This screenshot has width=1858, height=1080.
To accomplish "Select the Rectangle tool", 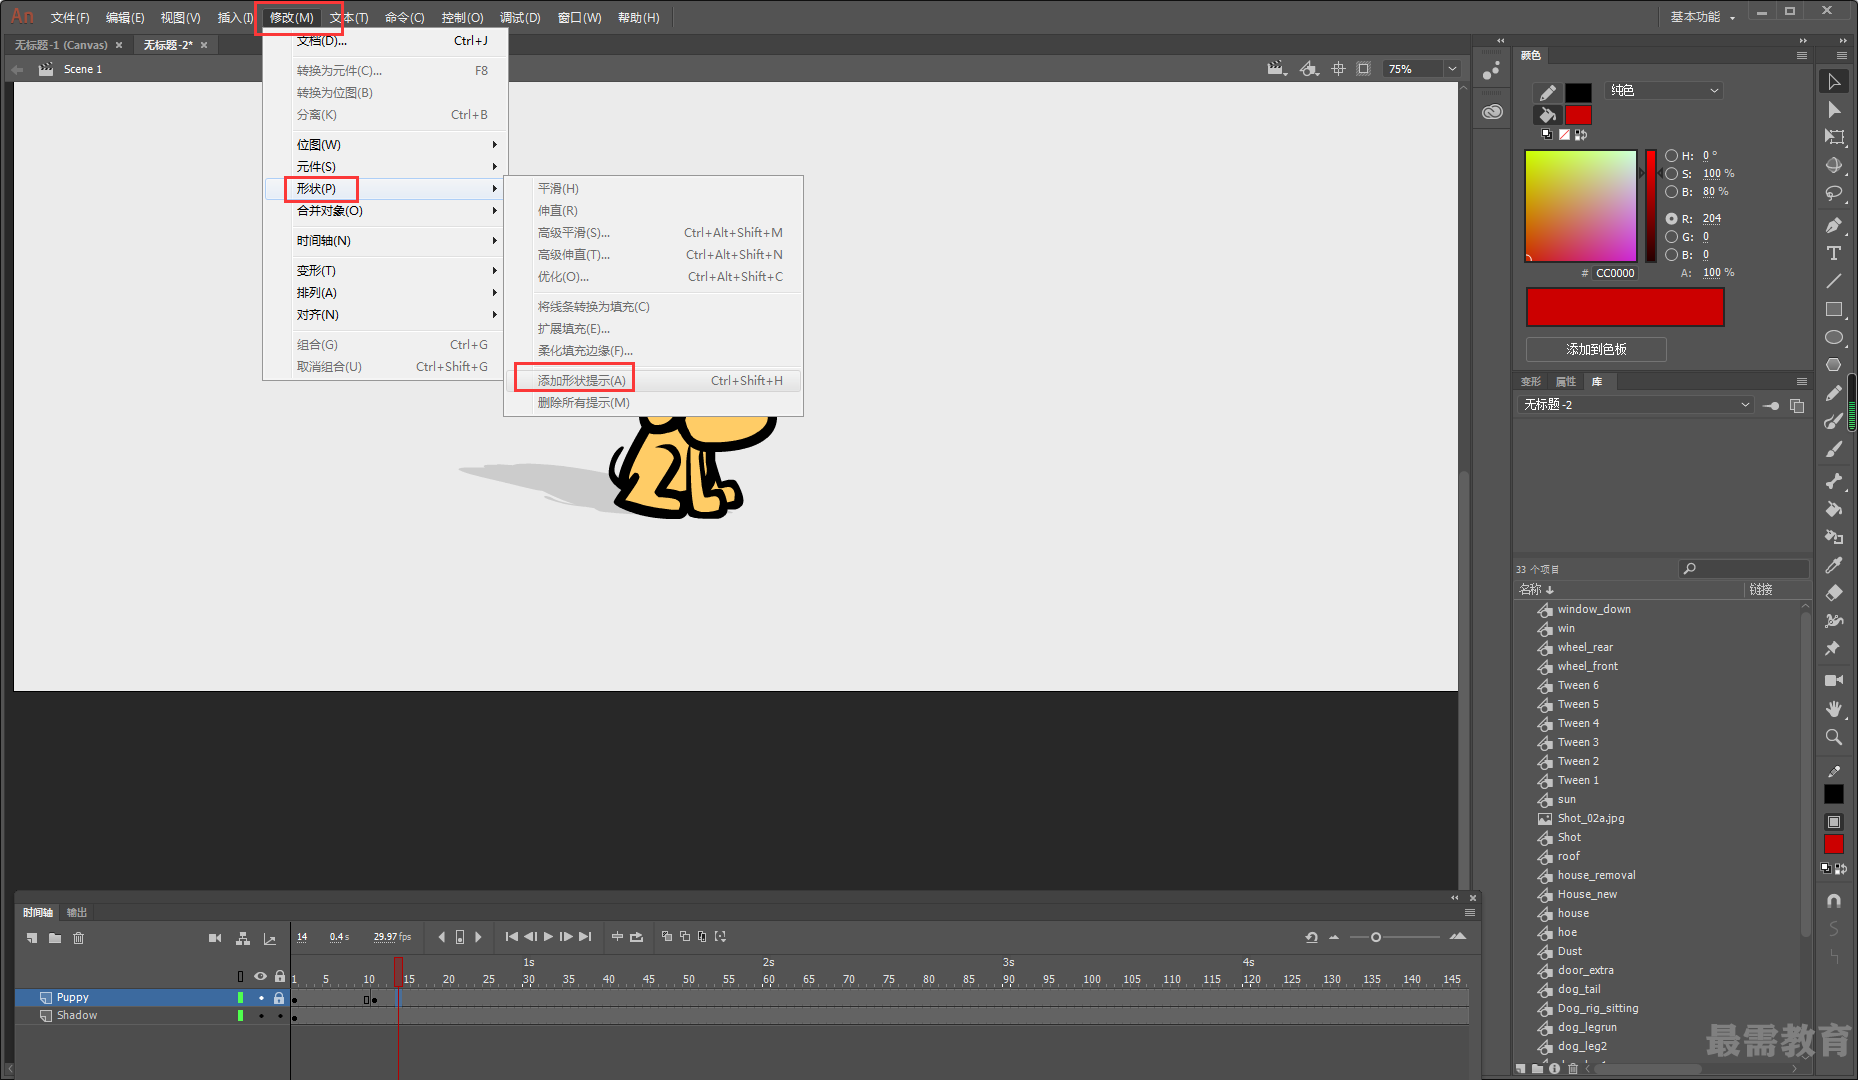I will pos(1833,309).
